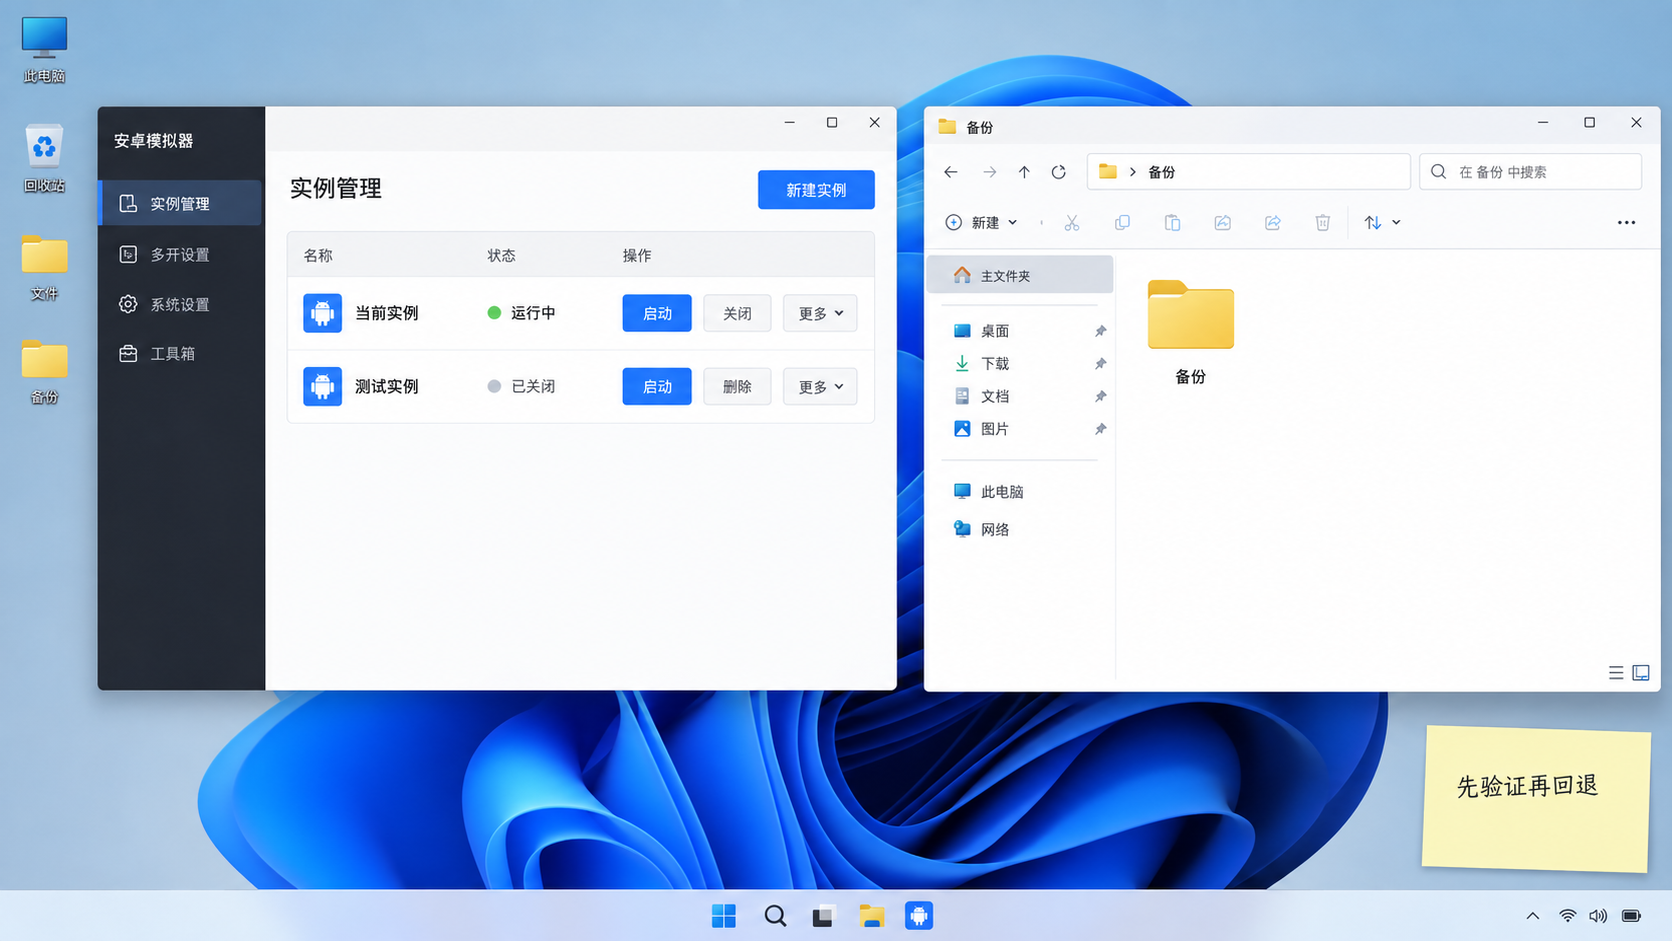Open the sort options dropdown in explorer

pyautogui.click(x=1382, y=222)
